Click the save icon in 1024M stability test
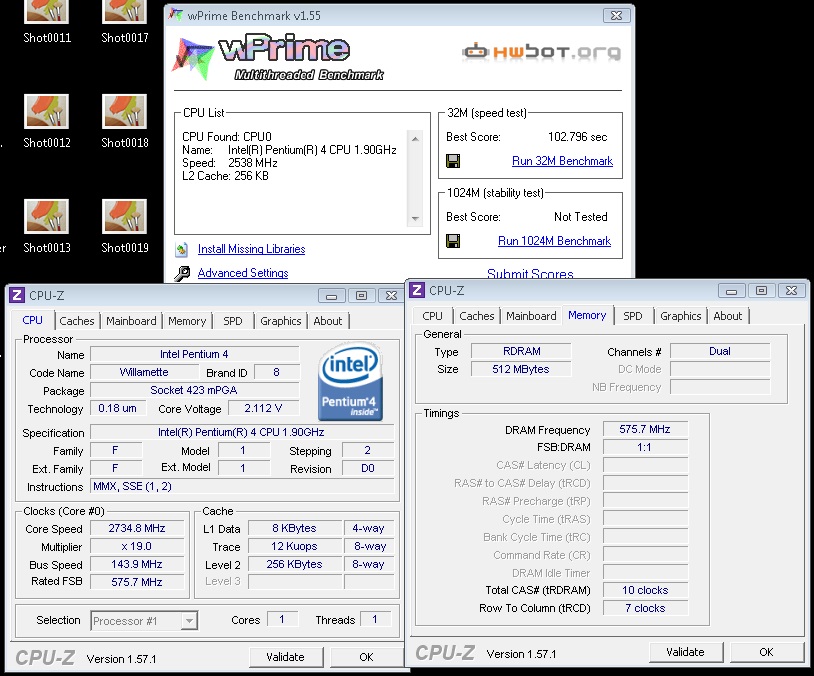Image resolution: width=814 pixels, height=676 pixels. pos(453,241)
